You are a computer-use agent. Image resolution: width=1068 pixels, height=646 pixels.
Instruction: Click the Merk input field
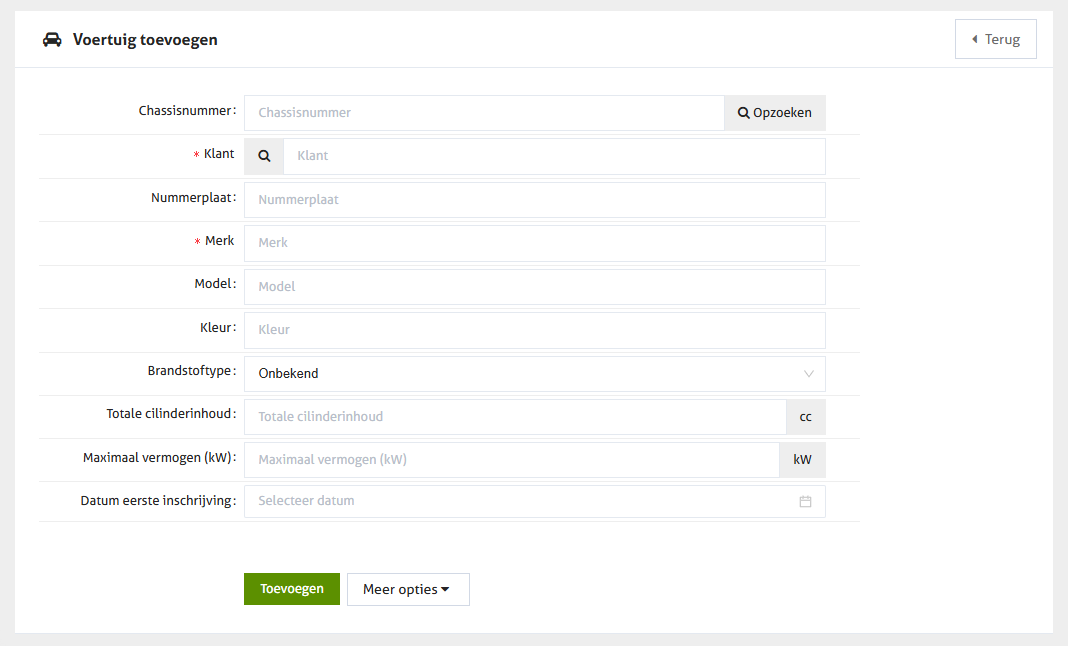(534, 243)
